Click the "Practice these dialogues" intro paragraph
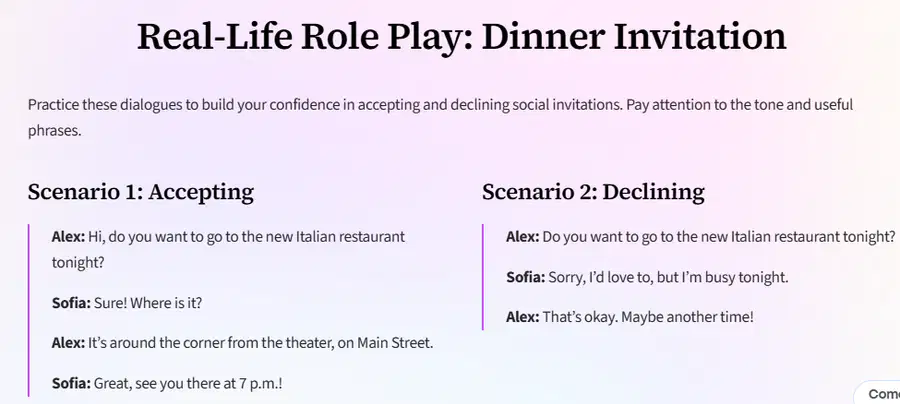This screenshot has width=900, height=404. click(440, 118)
